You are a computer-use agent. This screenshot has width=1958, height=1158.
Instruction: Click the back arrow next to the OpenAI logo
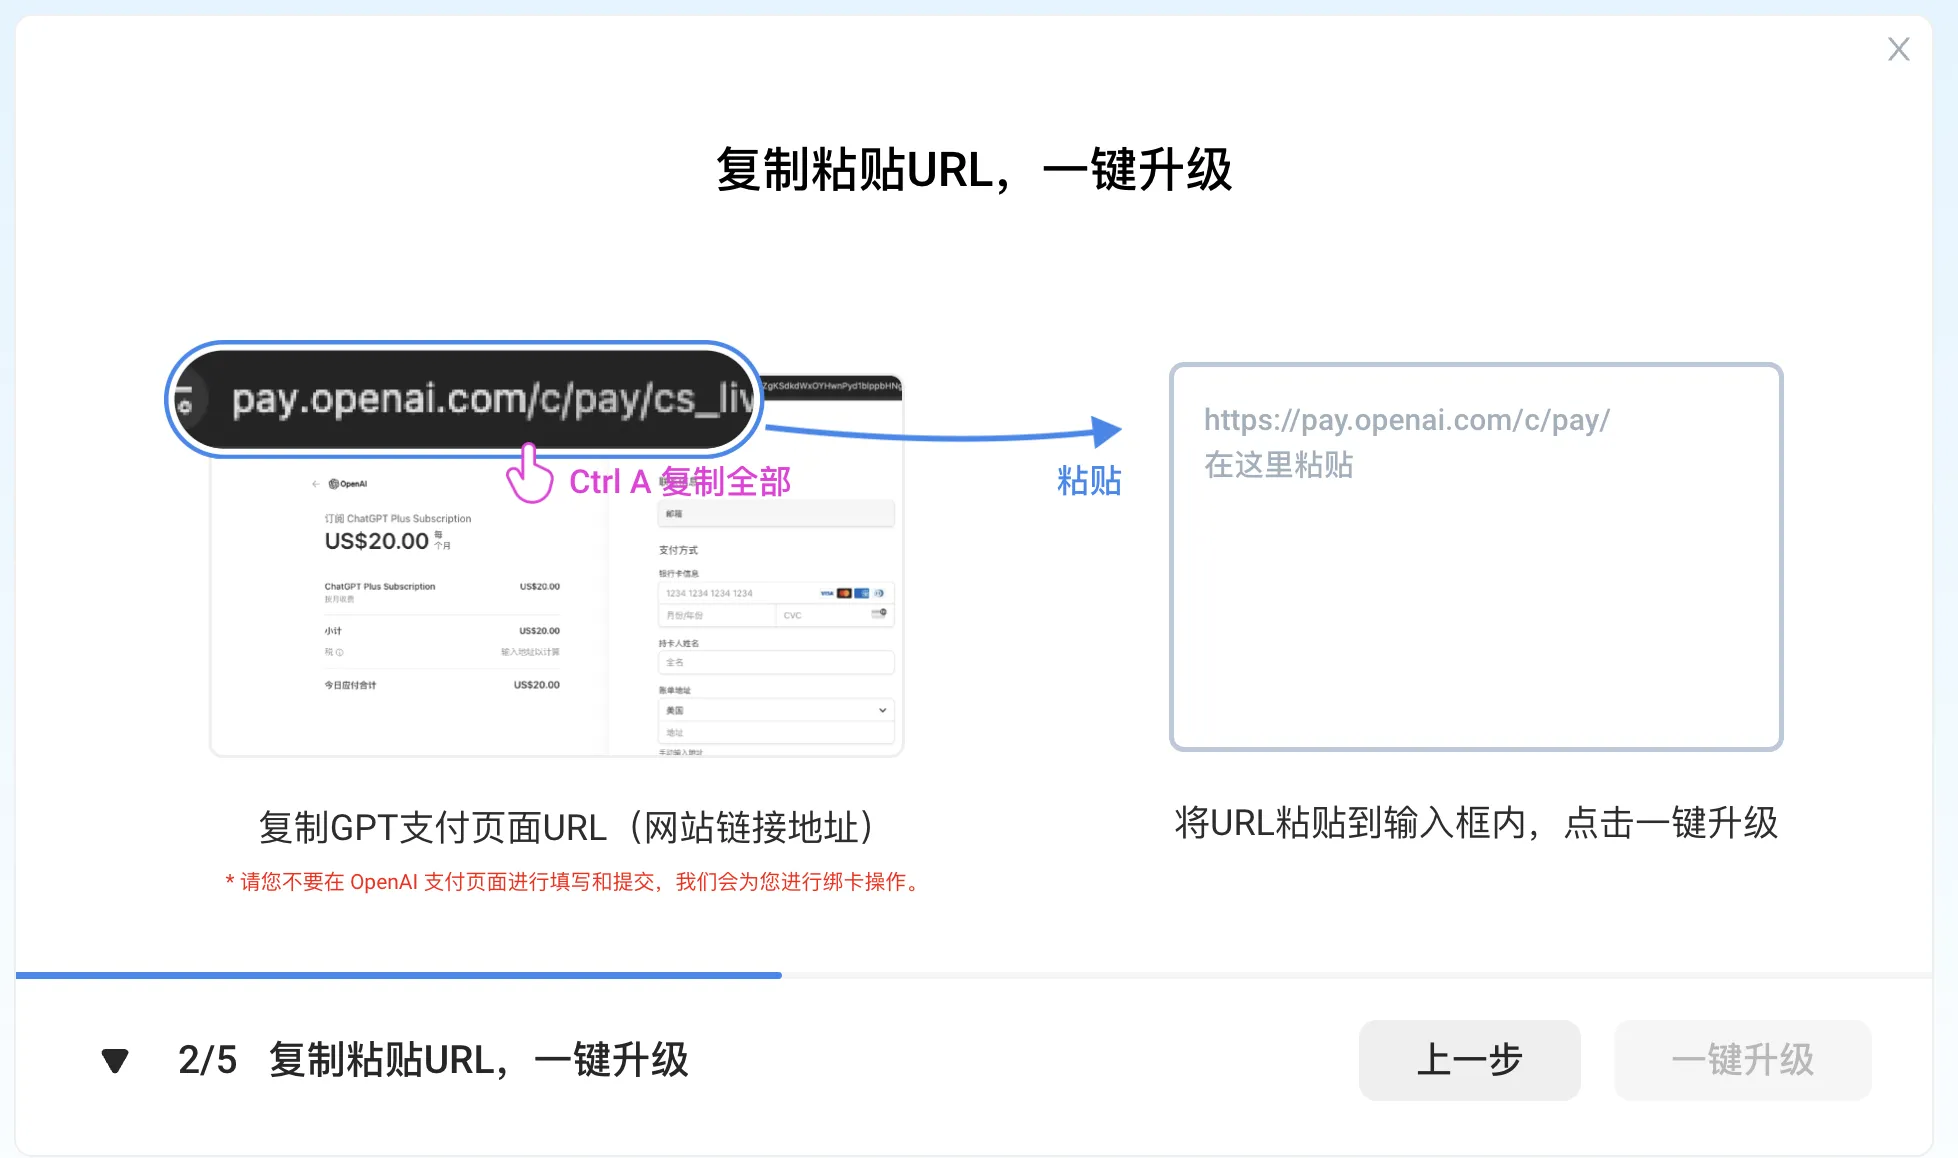coord(316,483)
